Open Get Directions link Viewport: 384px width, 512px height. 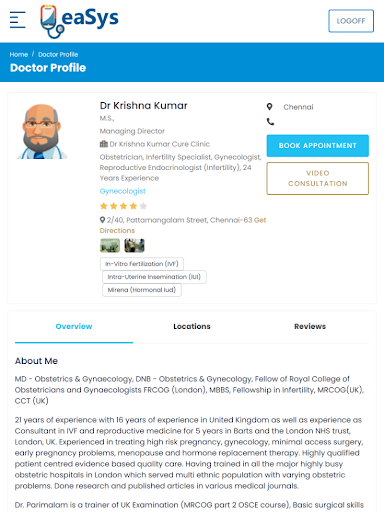(183, 225)
